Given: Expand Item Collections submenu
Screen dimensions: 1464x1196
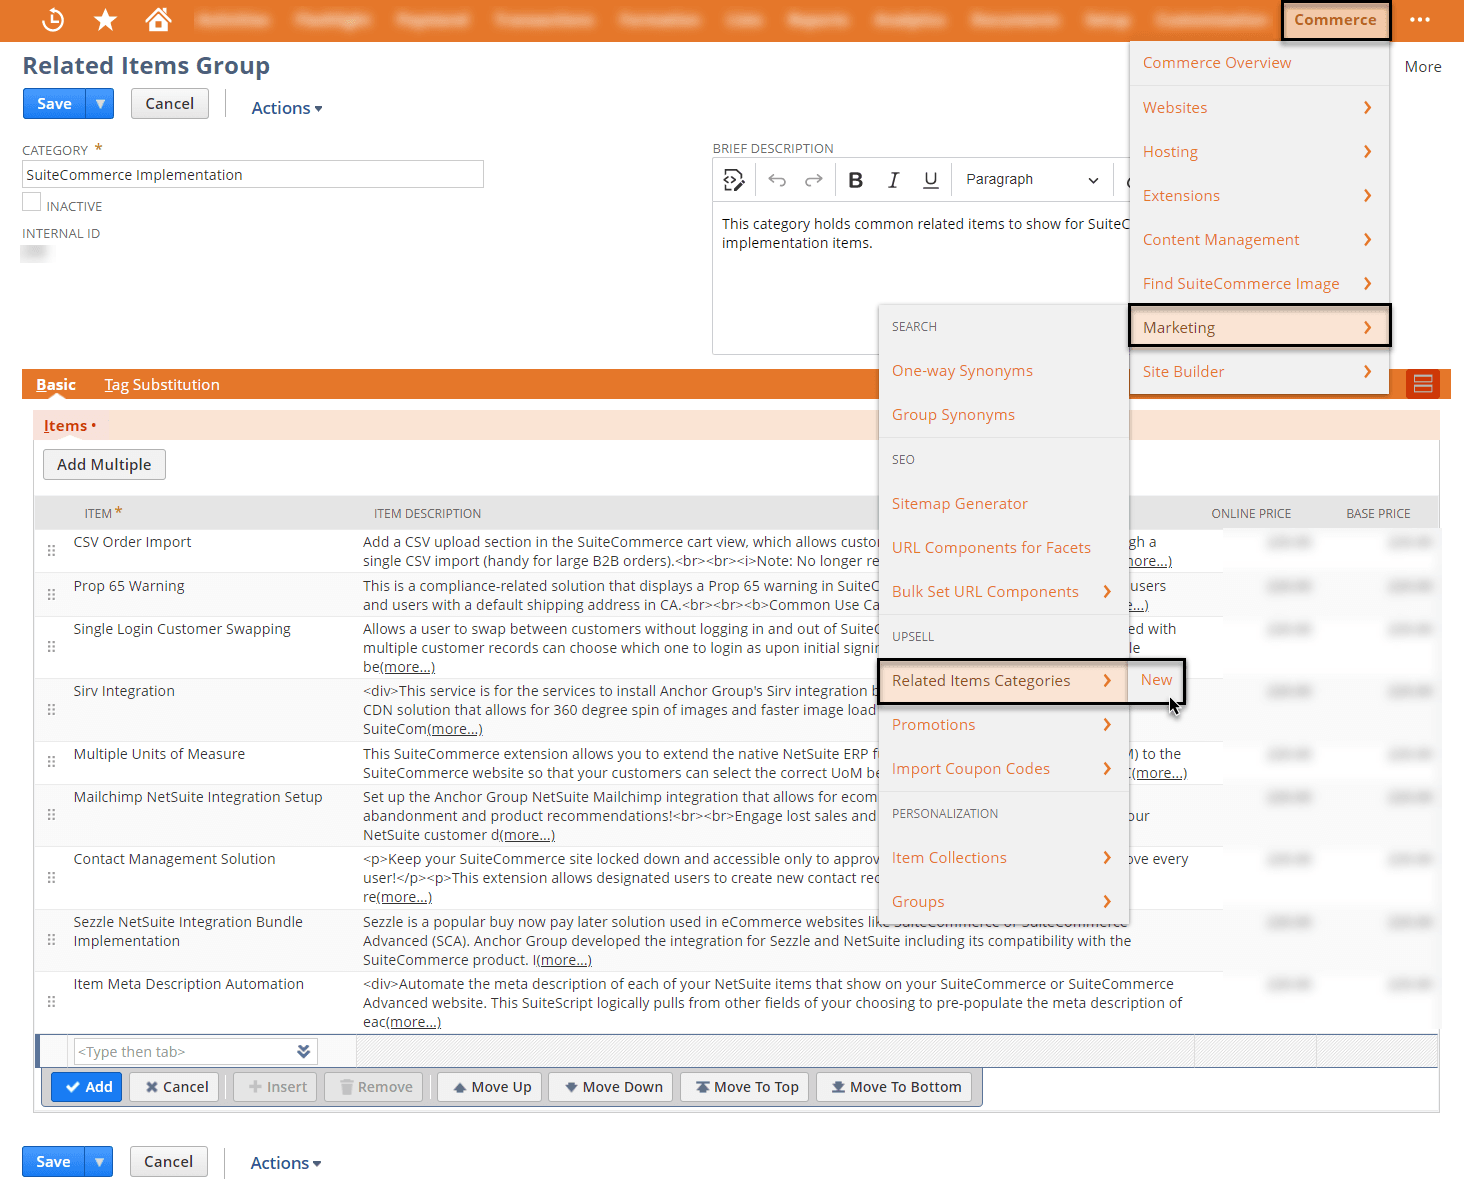Looking at the screenshot, I should coord(1003,858).
